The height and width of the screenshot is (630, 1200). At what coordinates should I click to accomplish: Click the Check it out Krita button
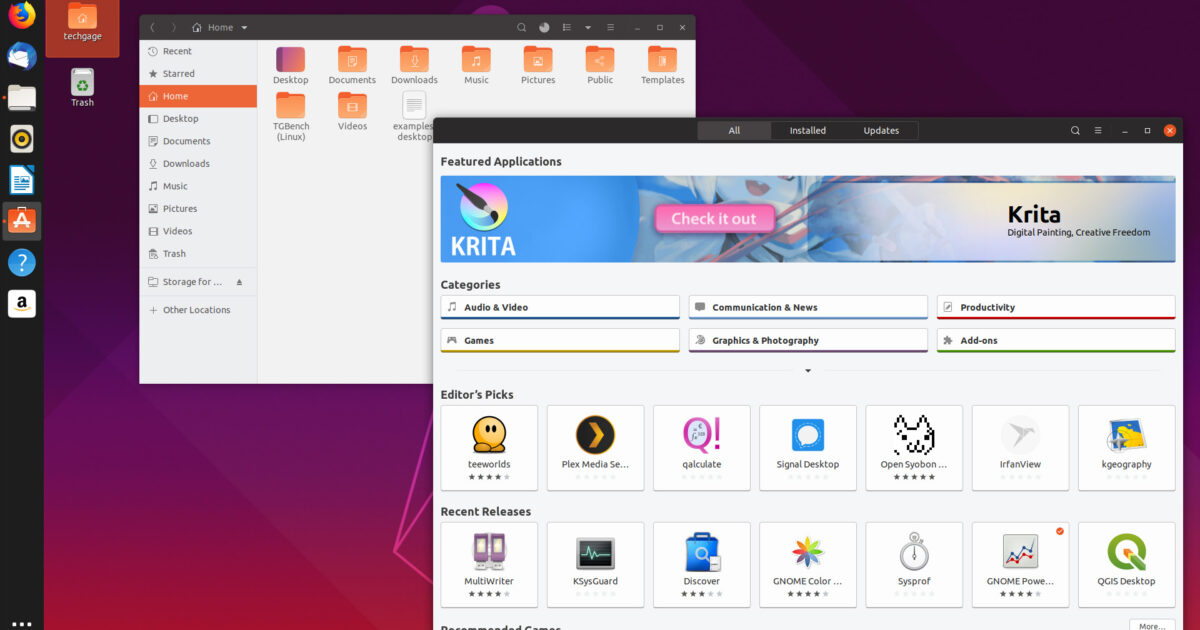(713, 218)
